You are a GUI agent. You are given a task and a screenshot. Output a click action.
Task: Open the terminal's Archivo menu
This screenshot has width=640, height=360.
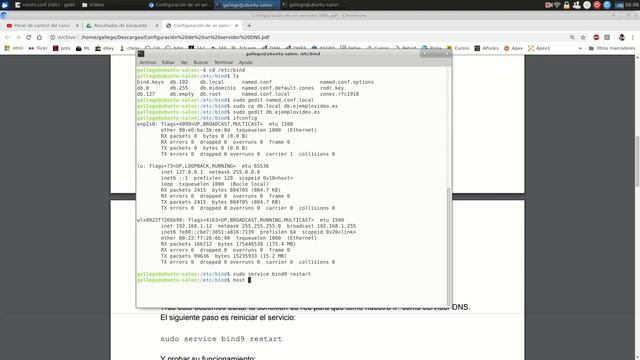(x=147, y=62)
